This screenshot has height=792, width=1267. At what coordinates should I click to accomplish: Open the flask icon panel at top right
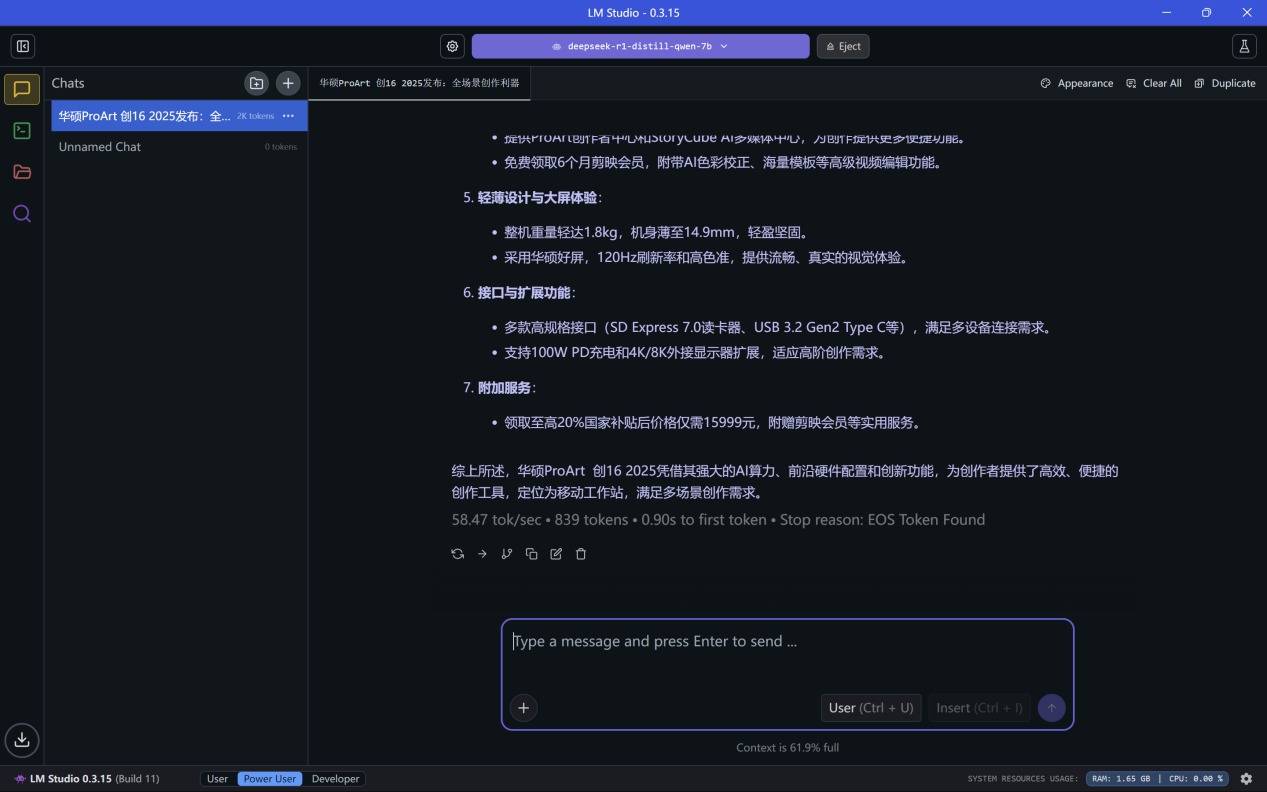[x=1244, y=46]
